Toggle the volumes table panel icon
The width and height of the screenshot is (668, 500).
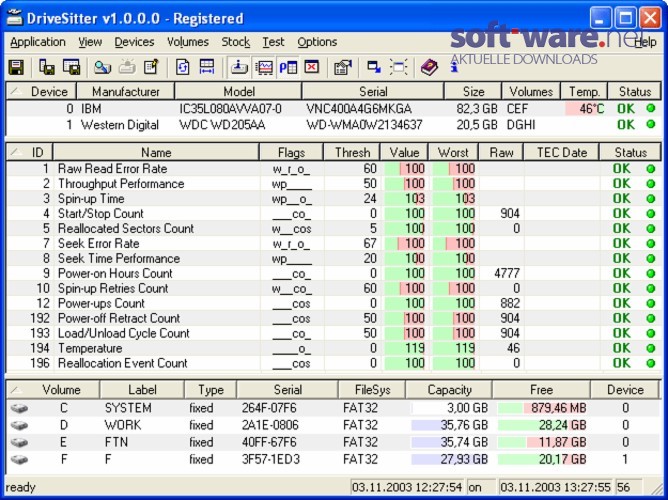(x=288, y=67)
